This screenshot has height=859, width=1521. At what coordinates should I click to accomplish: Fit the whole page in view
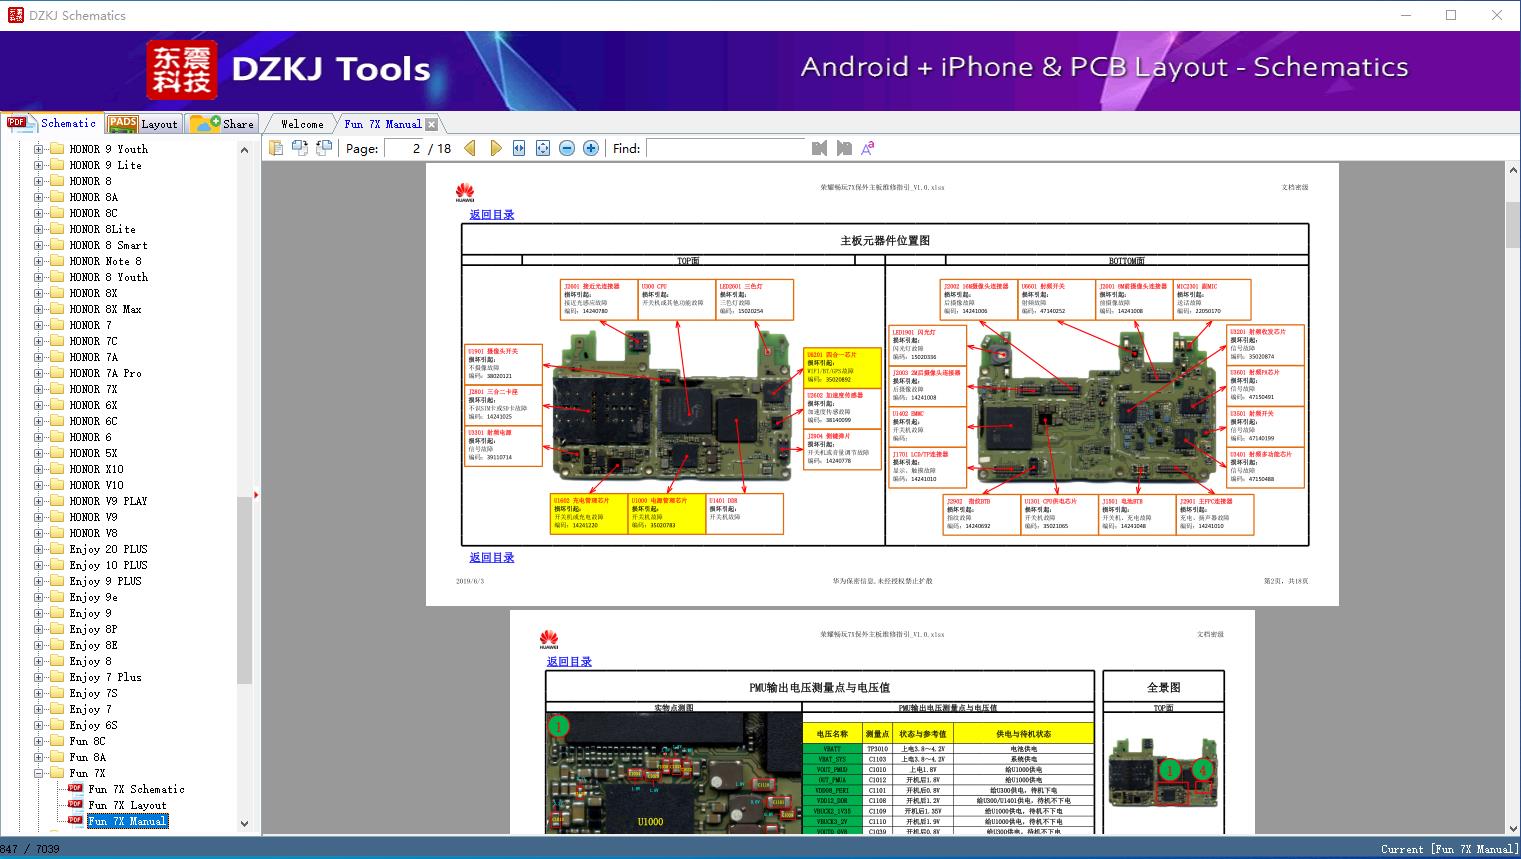click(543, 148)
